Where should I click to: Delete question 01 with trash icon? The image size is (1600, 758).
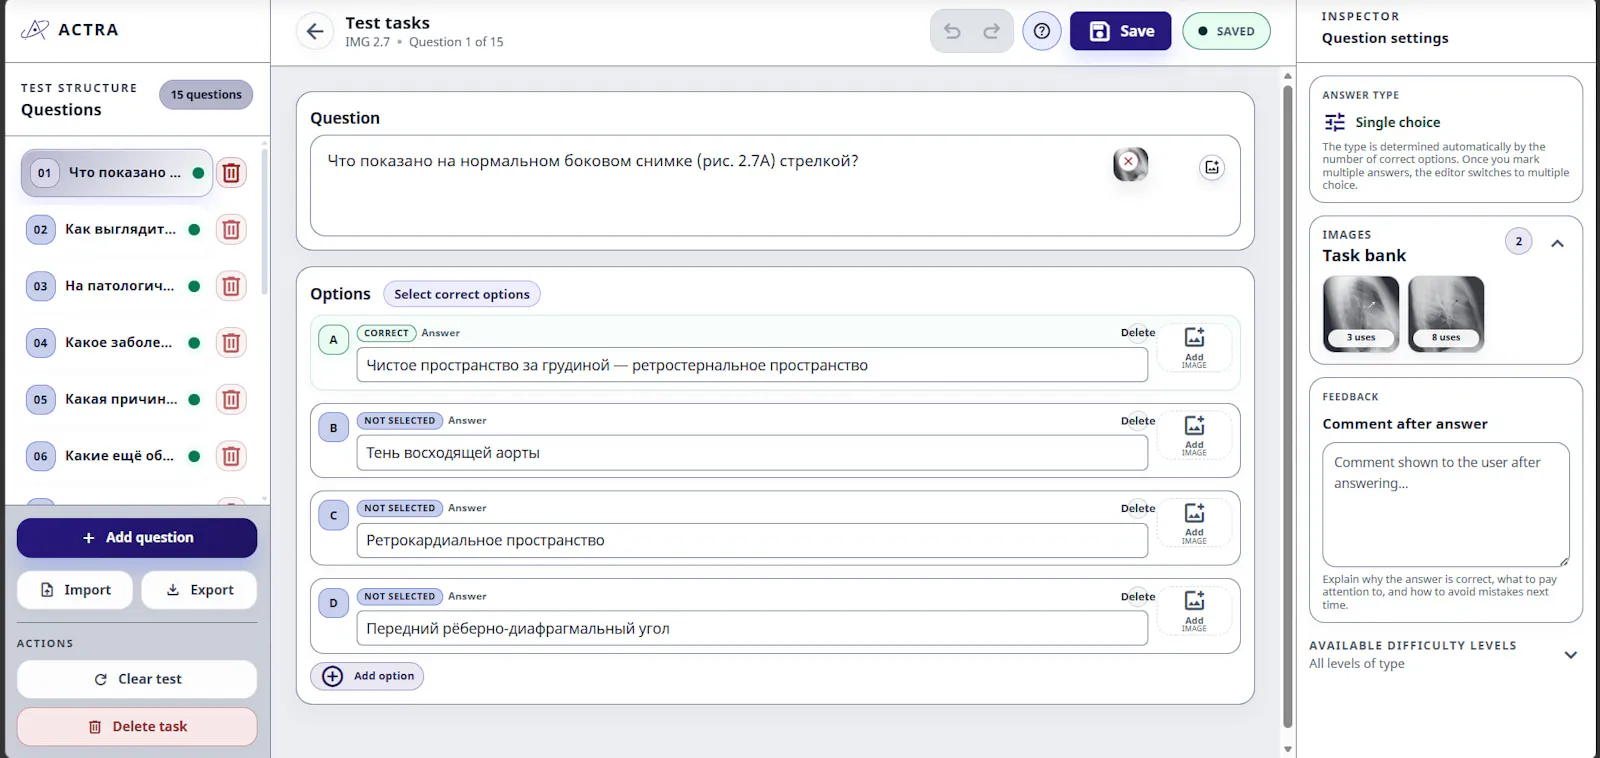point(231,173)
